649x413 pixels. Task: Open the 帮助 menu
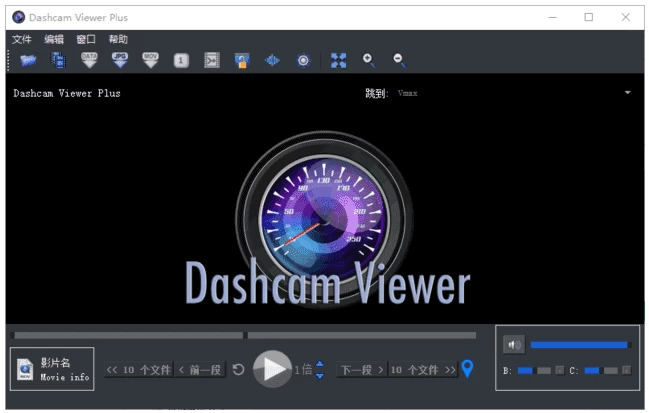(x=118, y=39)
